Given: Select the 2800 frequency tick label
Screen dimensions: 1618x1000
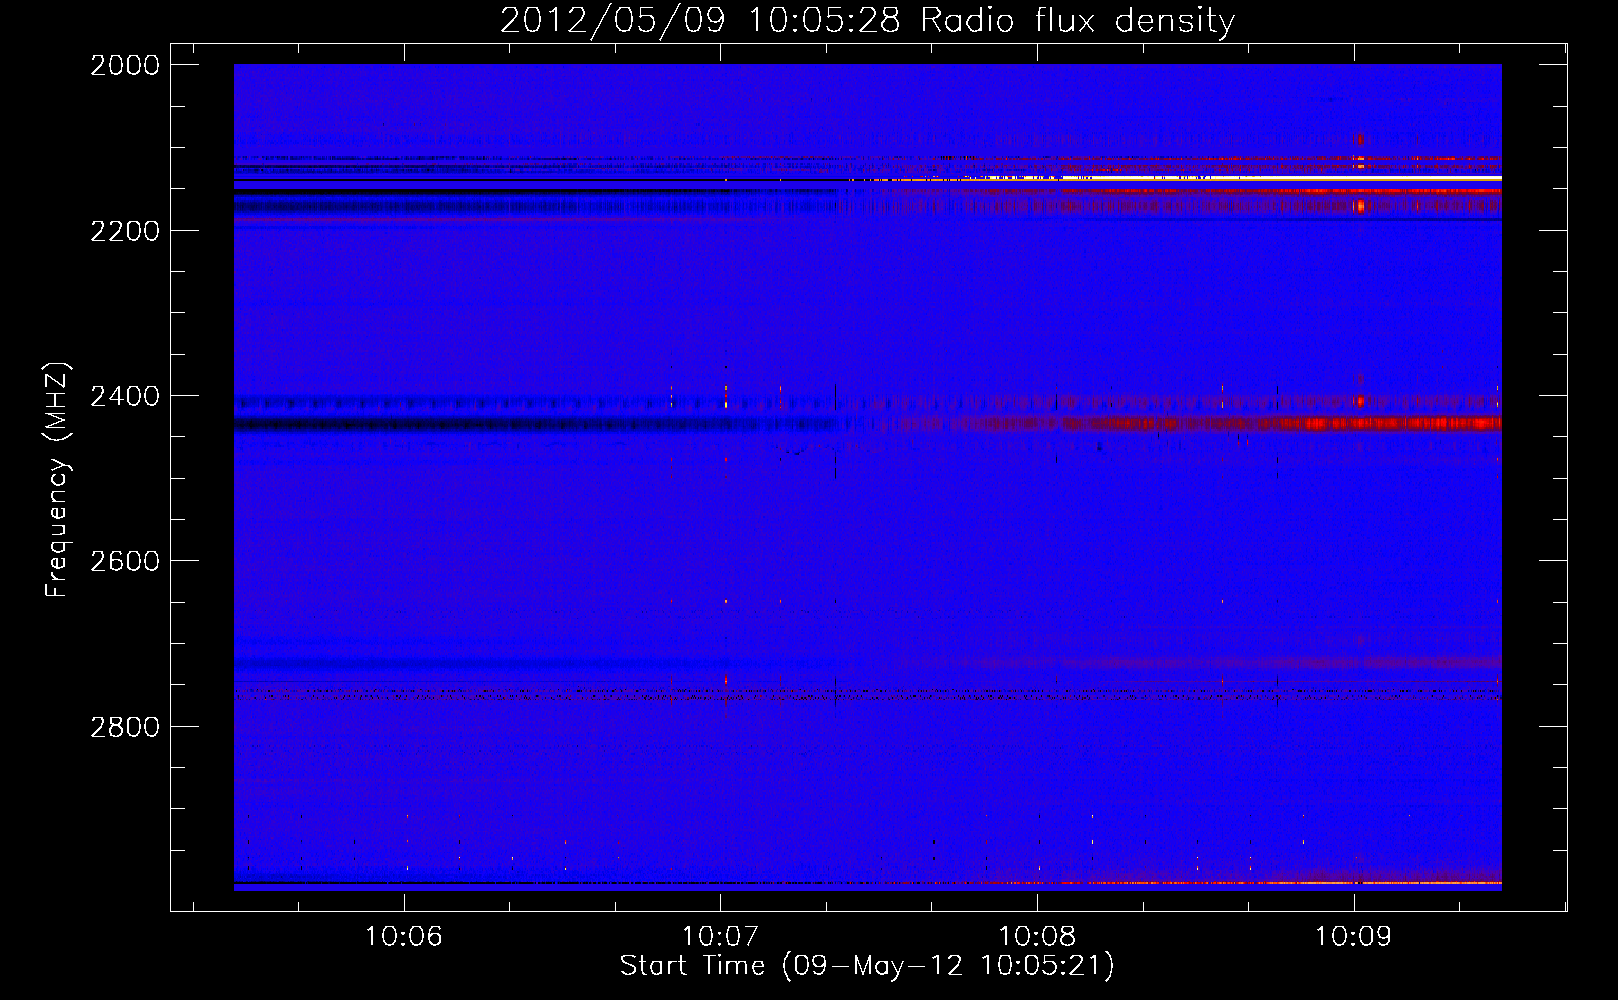Looking at the screenshot, I should (x=125, y=727).
